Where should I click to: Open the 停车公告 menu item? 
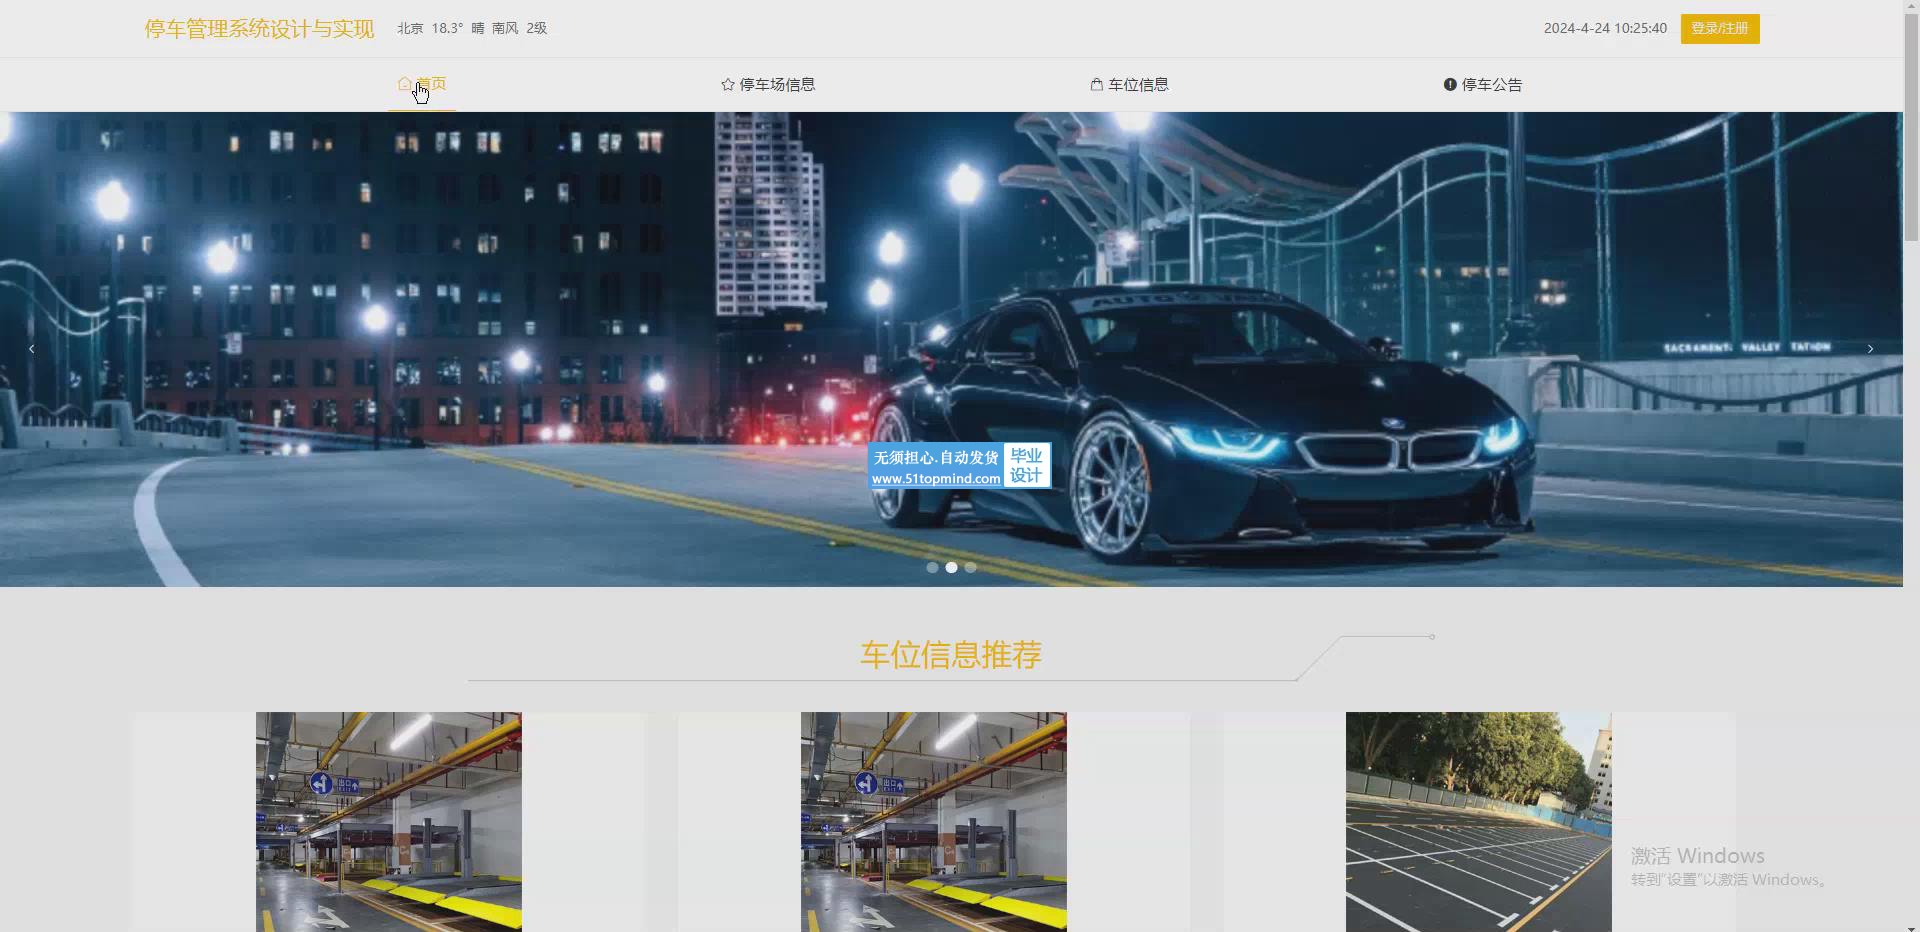coord(1483,85)
